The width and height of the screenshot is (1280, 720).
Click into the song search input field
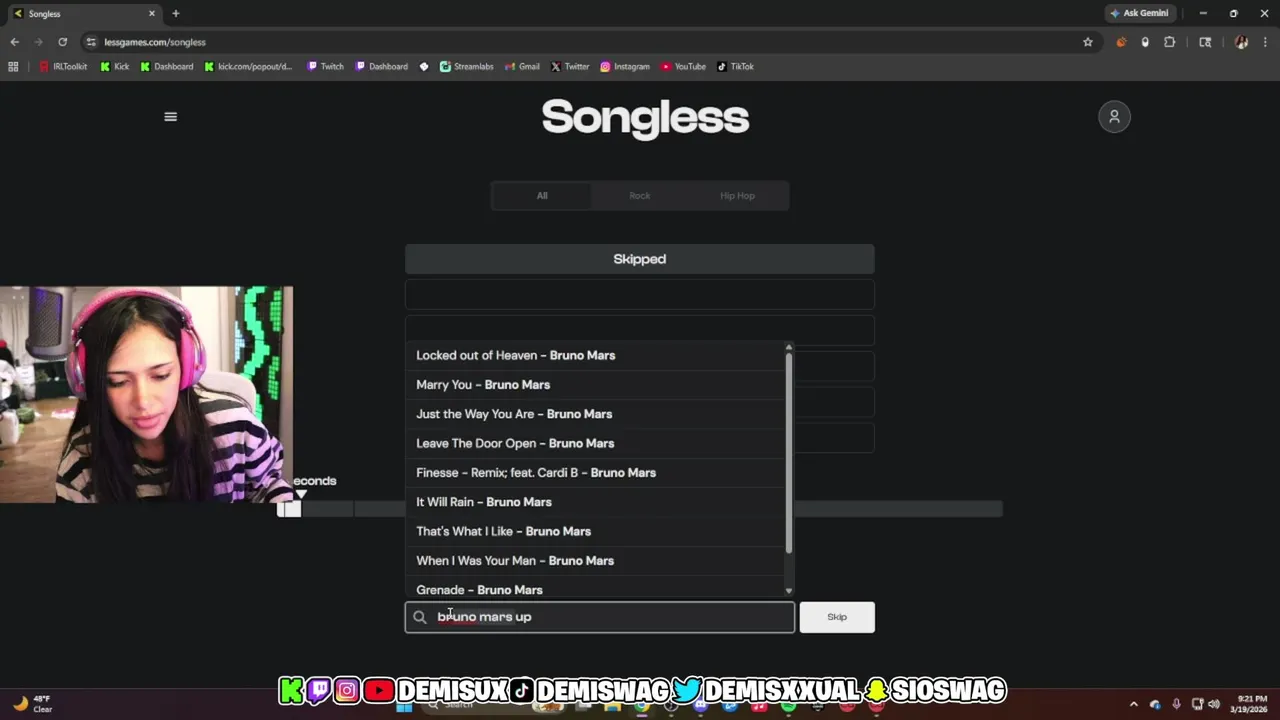[600, 617]
